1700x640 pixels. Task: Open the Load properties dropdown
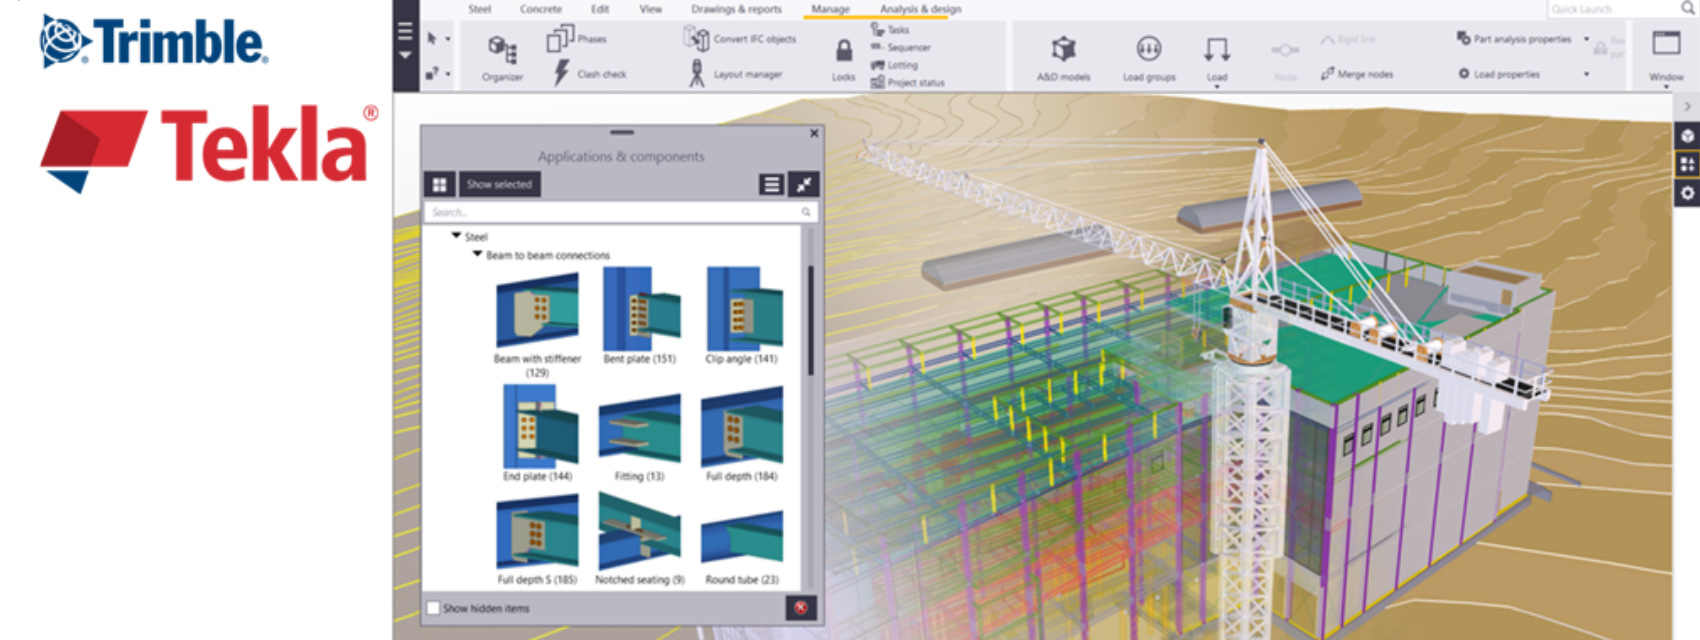click(x=1586, y=74)
